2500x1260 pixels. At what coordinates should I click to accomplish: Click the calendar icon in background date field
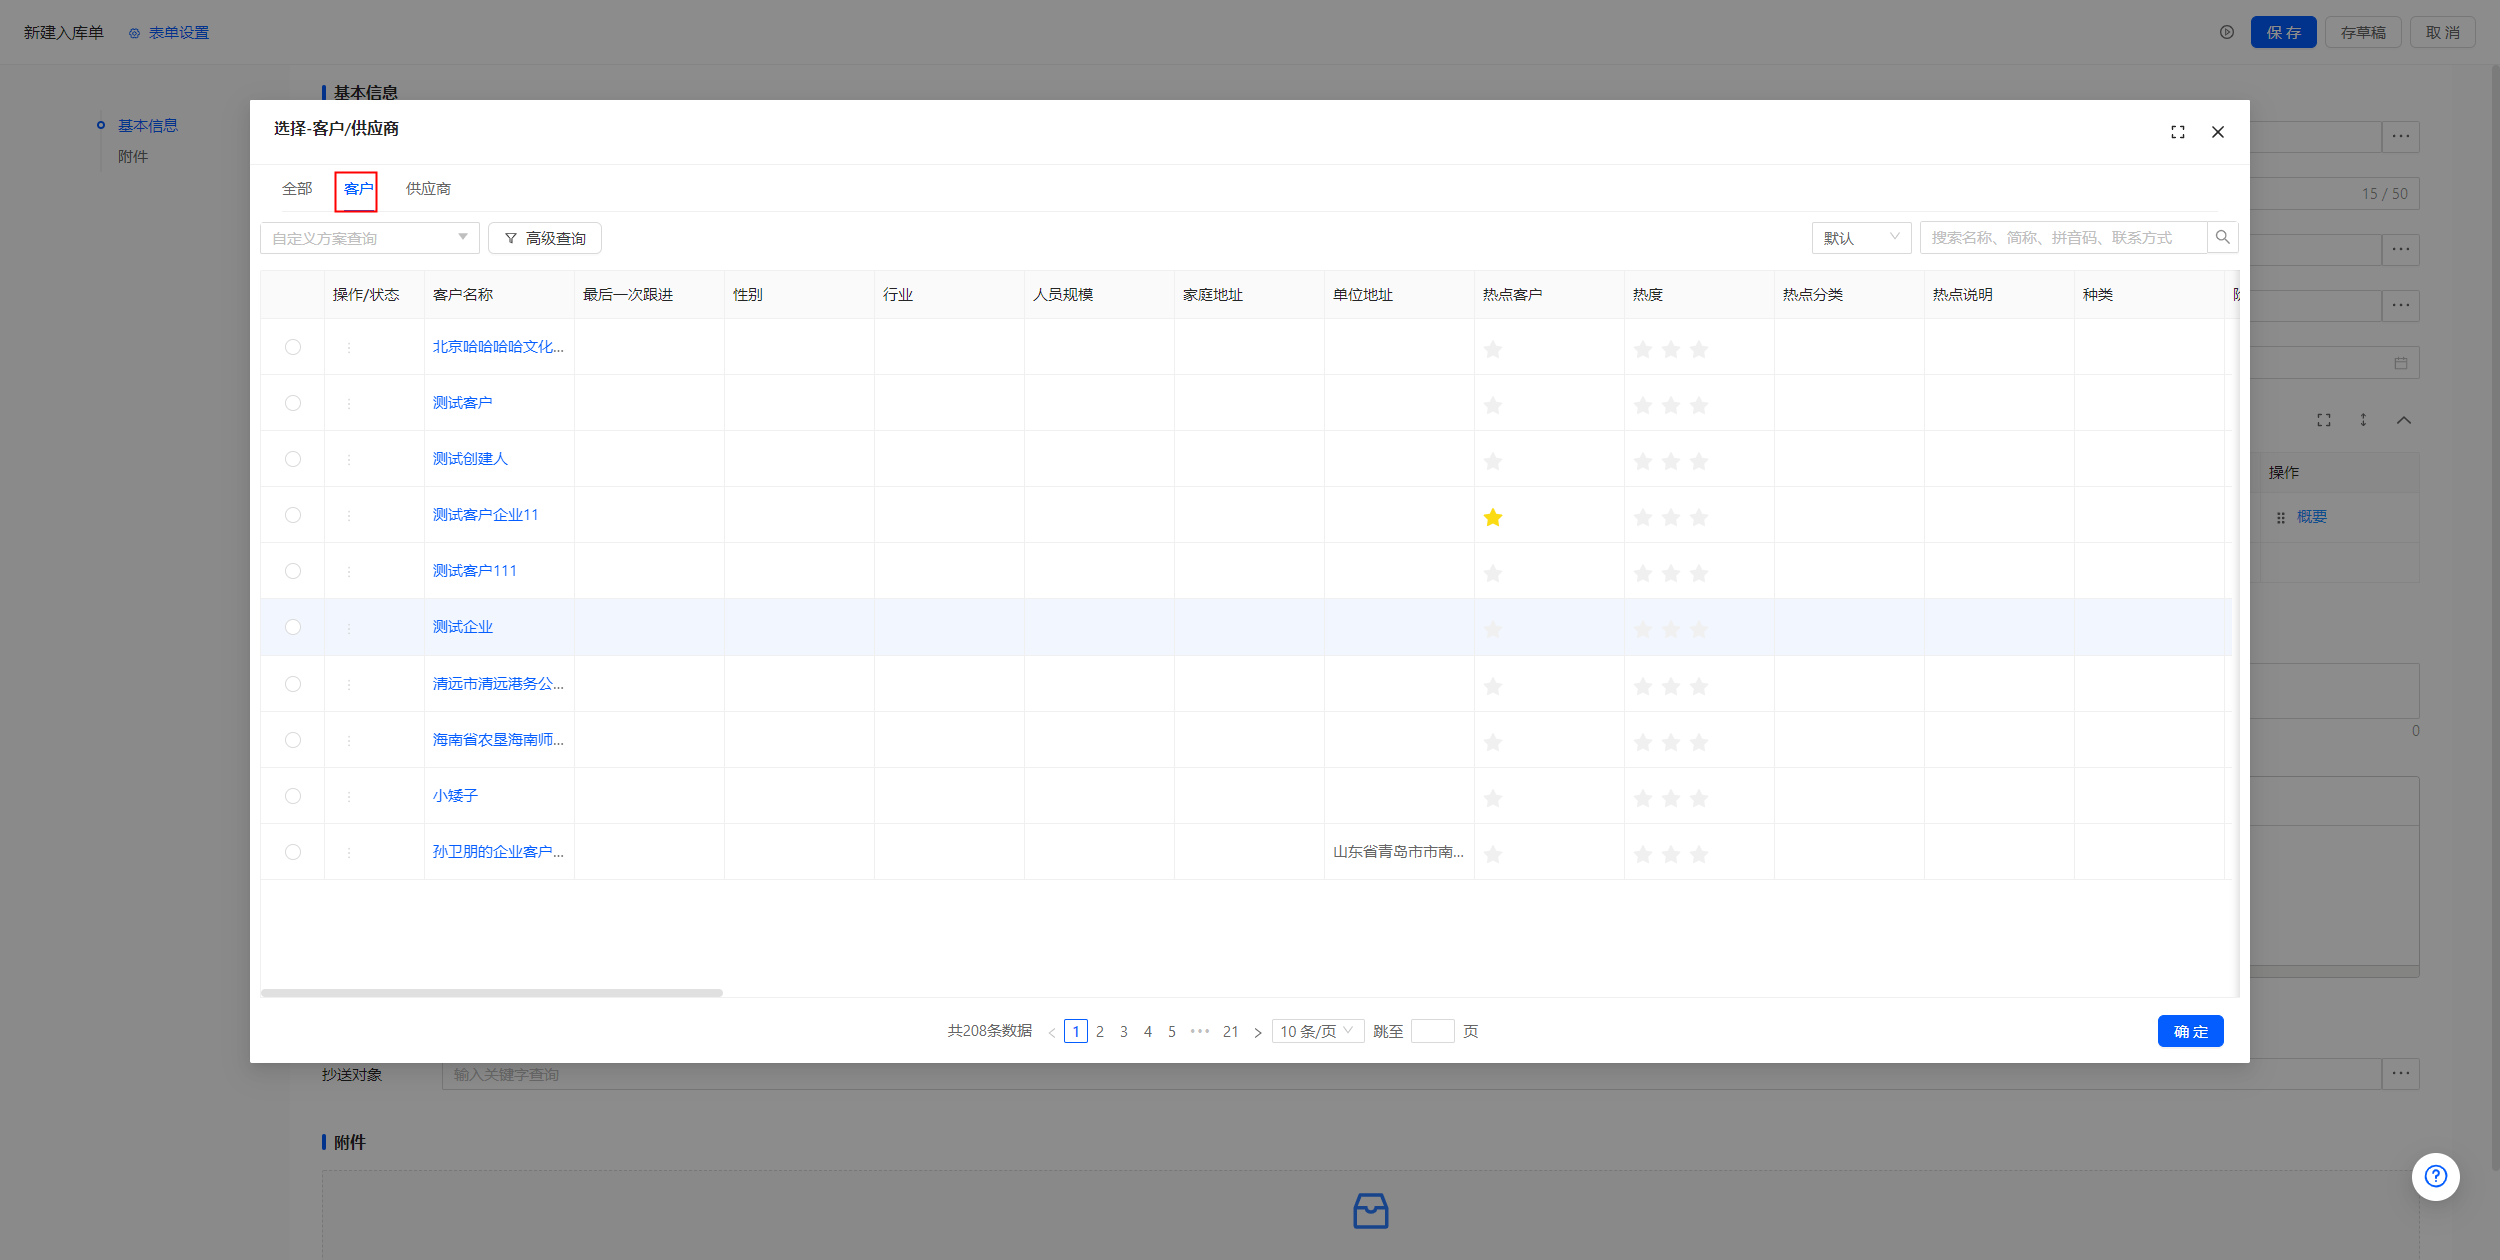[x=2400, y=363]
